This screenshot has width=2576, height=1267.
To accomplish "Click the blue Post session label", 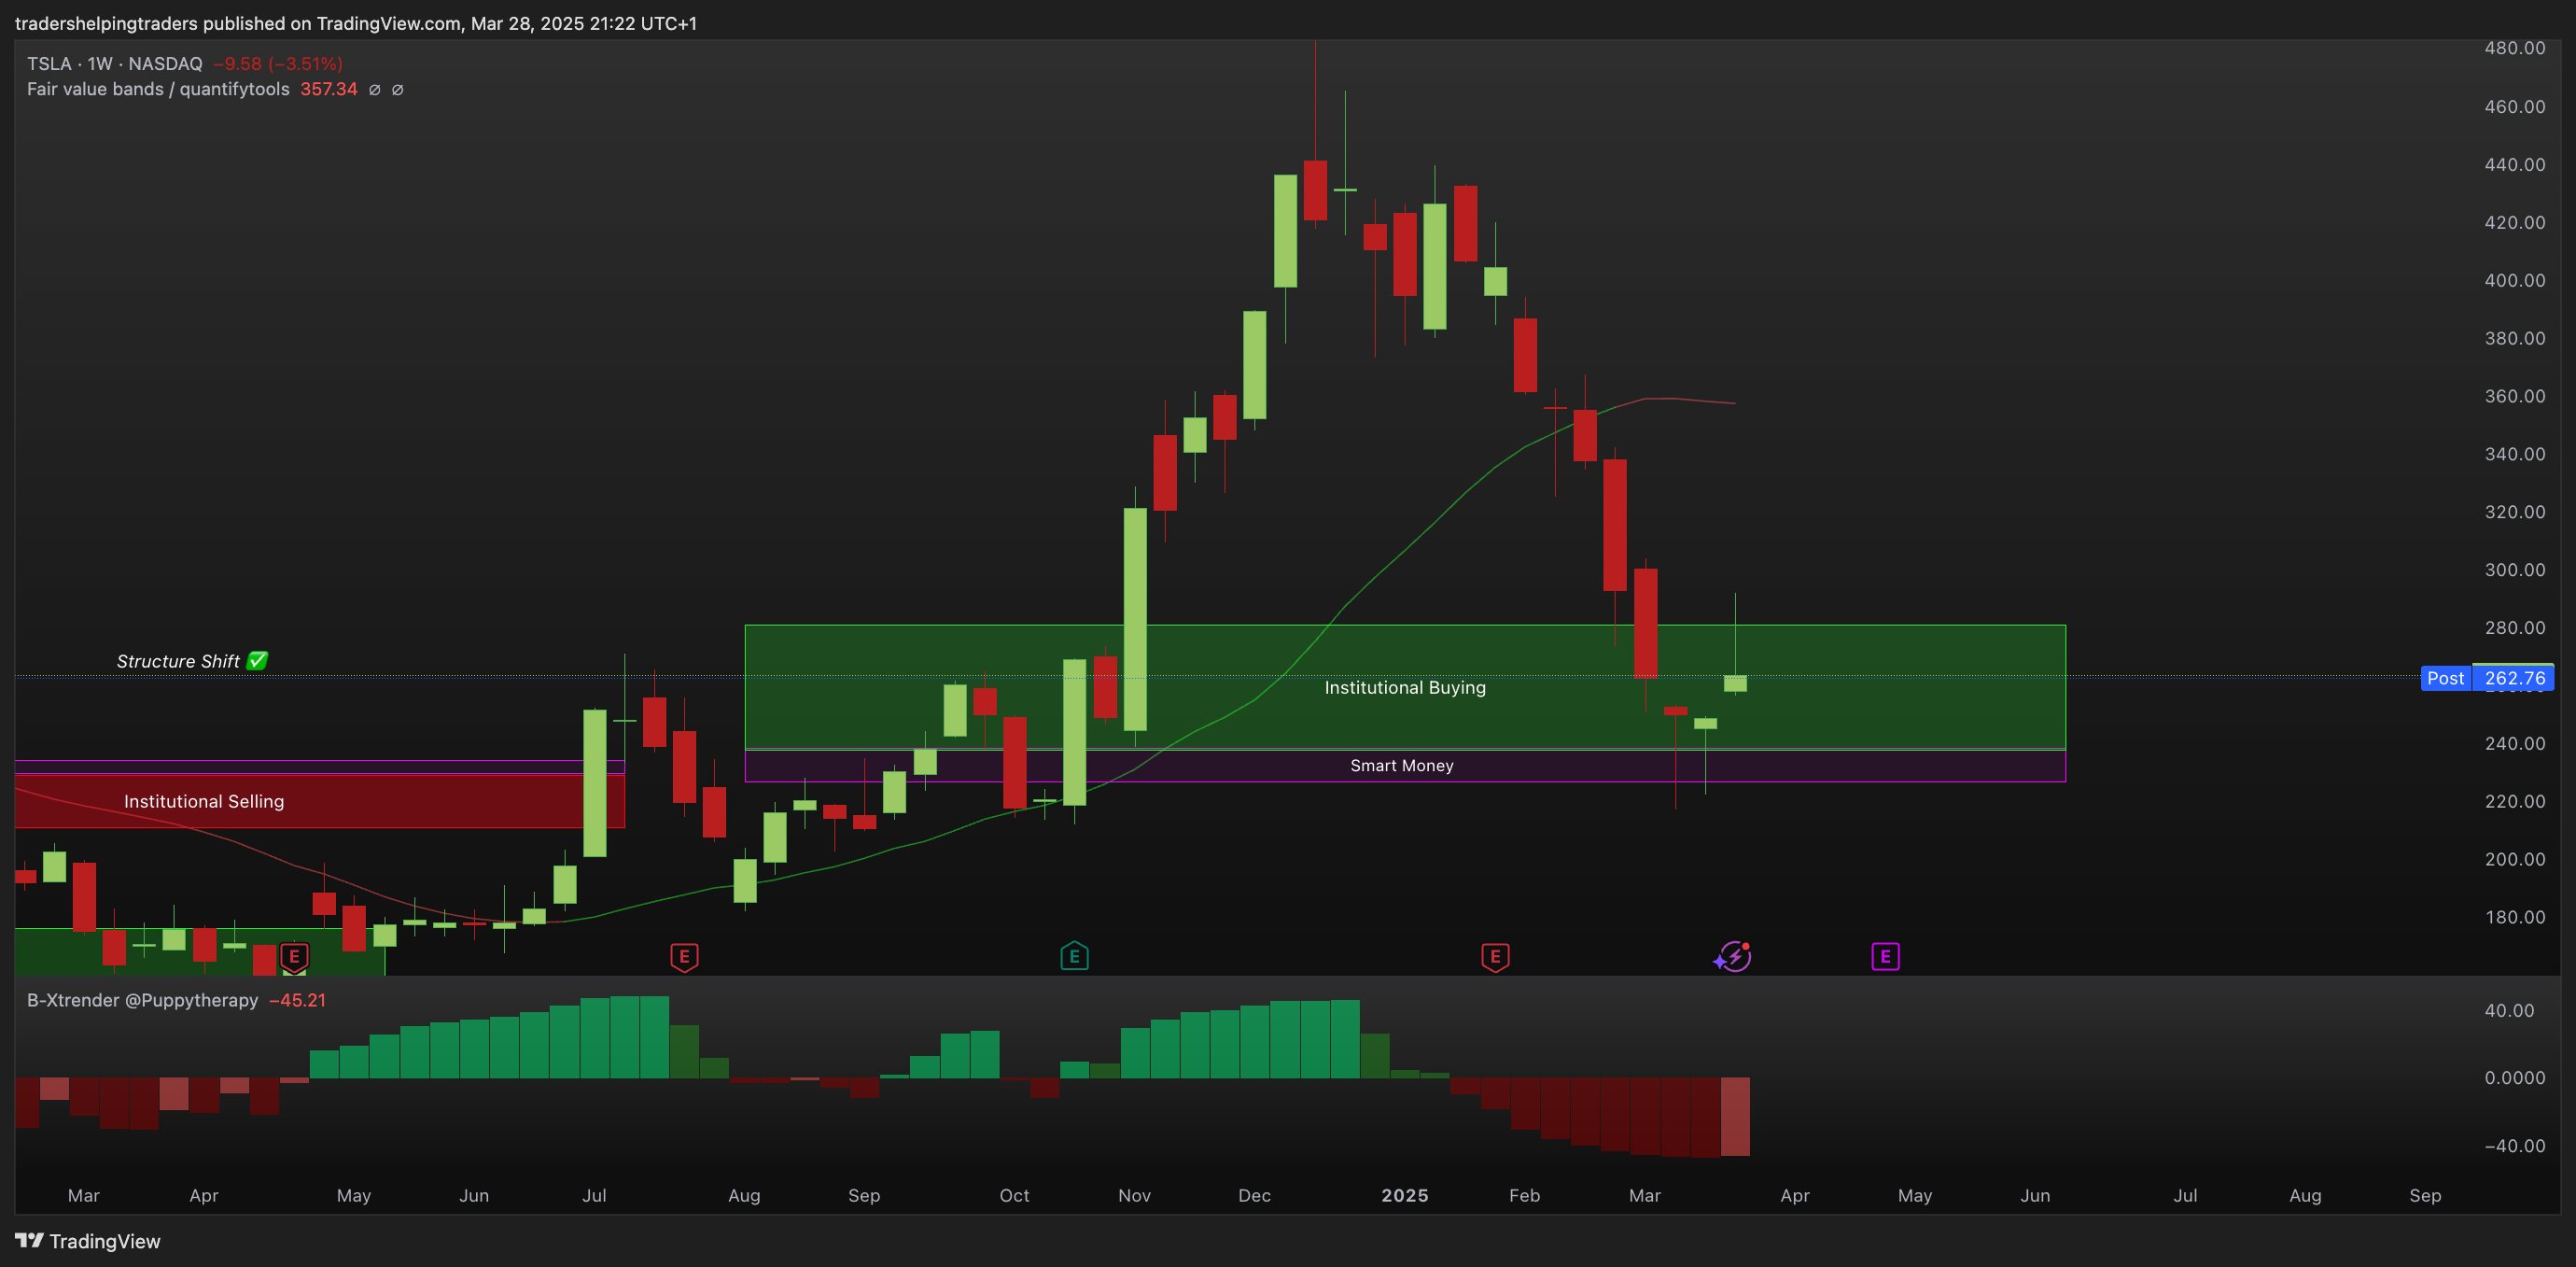I will click(2445, 678).
